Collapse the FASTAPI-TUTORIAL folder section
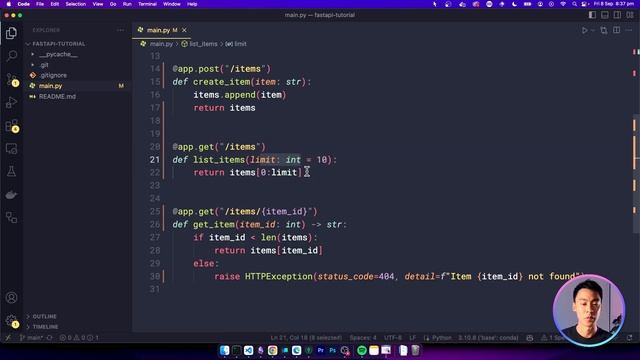This screenshot has width=640, height=360. click(58, 44)
